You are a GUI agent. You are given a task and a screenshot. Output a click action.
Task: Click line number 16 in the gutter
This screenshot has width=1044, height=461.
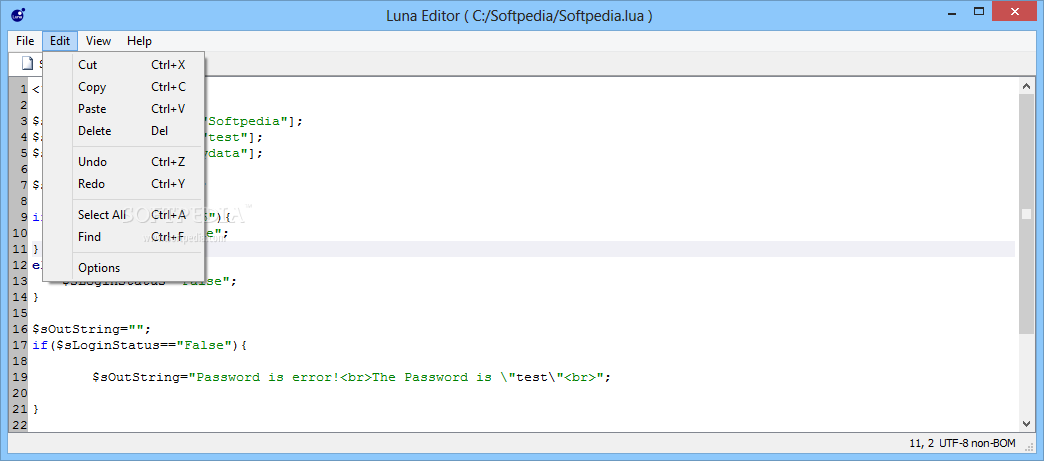coord(19,329)
